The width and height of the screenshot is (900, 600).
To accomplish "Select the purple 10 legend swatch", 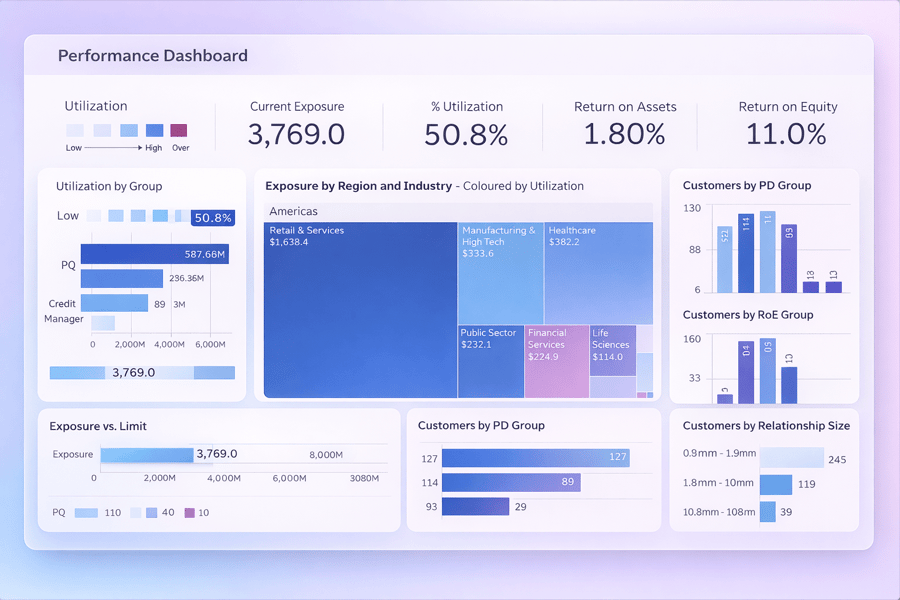I will 192,512.
